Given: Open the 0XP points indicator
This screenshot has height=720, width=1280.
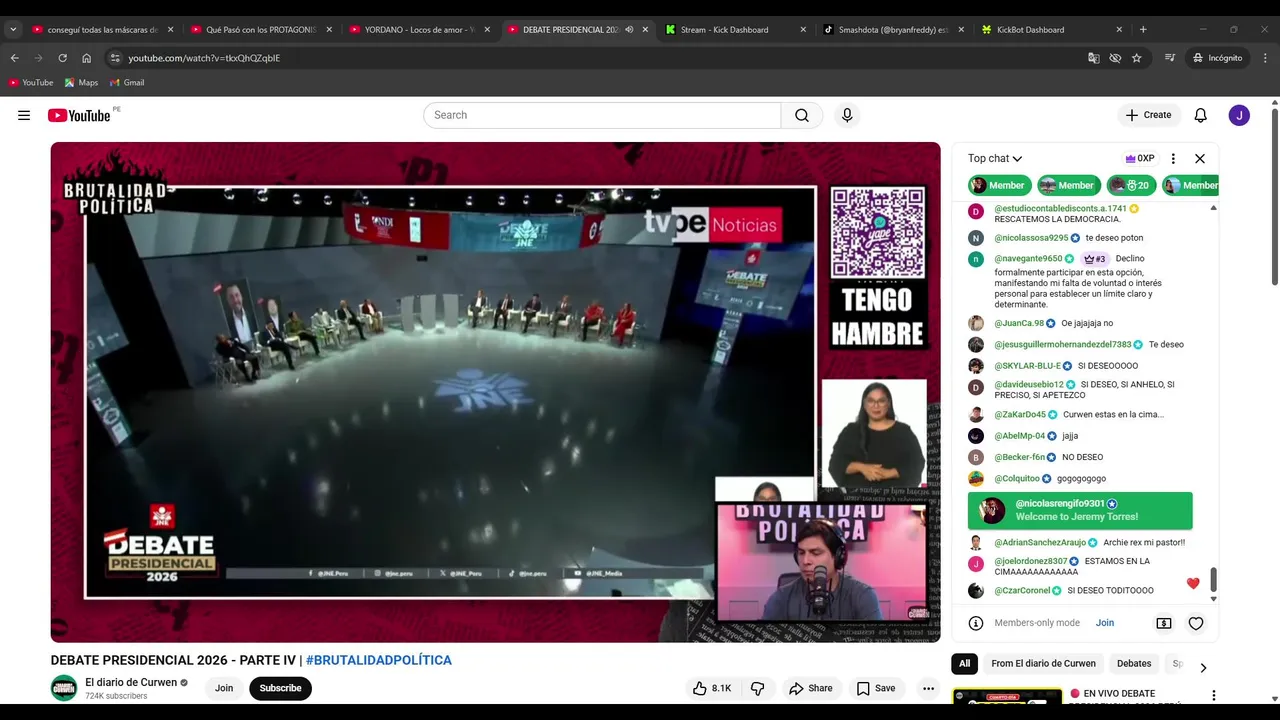Looking at the screenshot, I should [1140, 158].
